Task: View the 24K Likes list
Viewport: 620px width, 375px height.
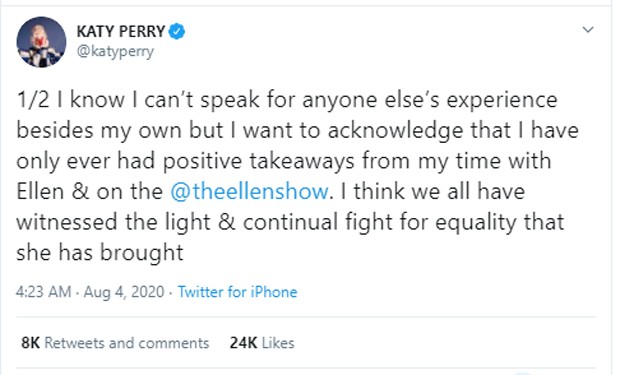Action: pyautogui.click(x=262, y=343)
